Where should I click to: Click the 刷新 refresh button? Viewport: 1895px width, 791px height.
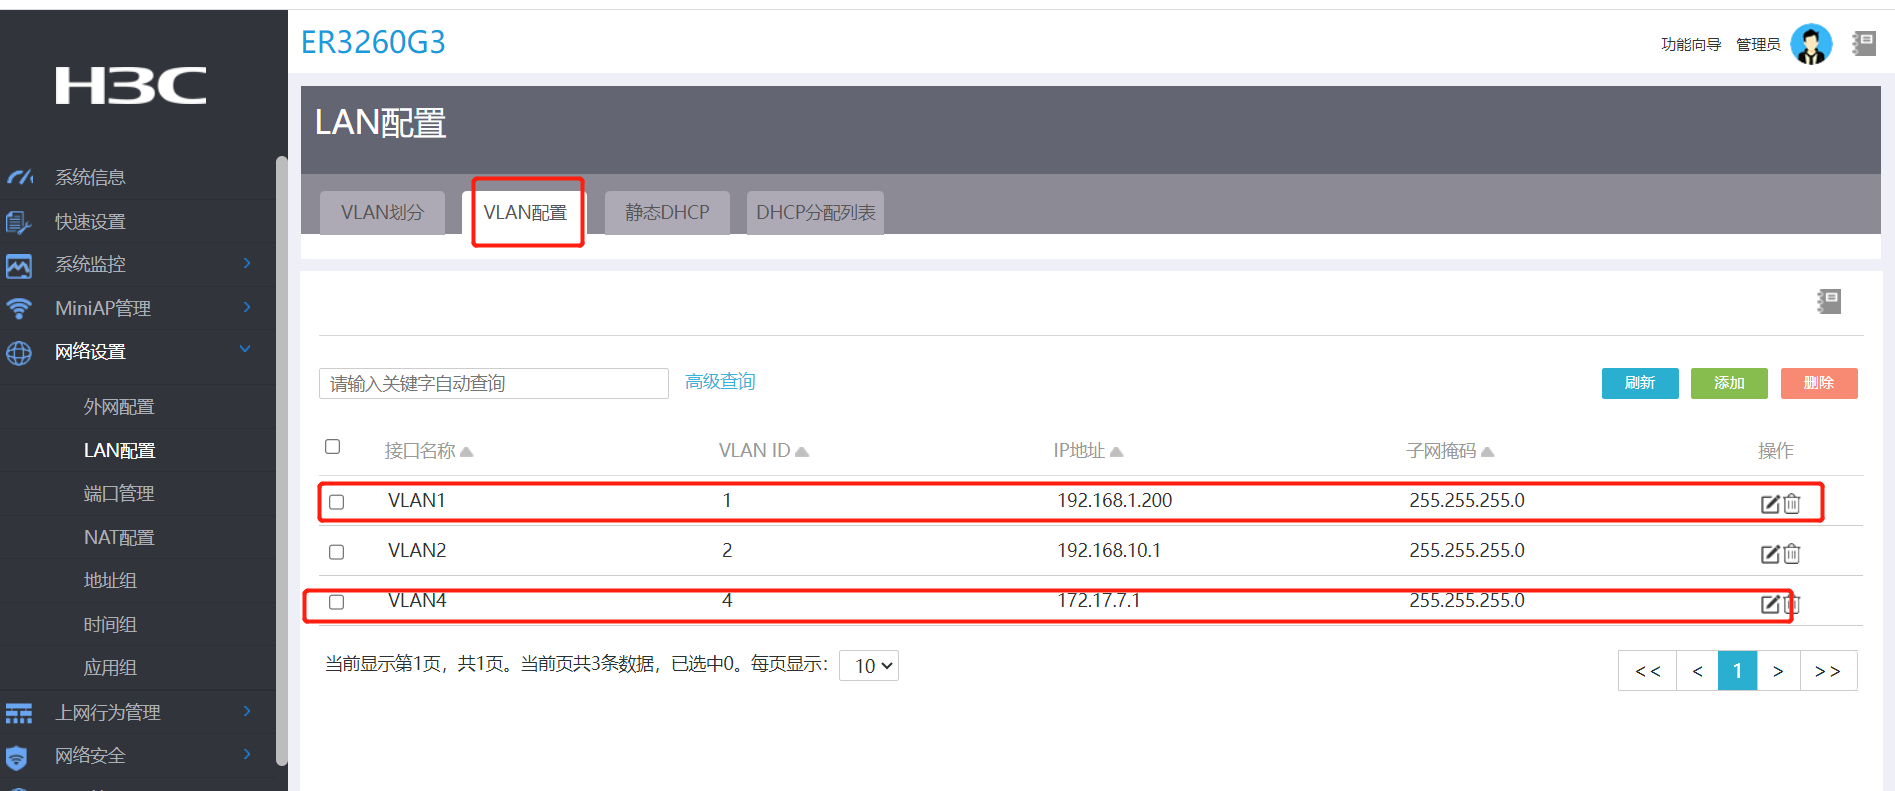point(1640,383)
